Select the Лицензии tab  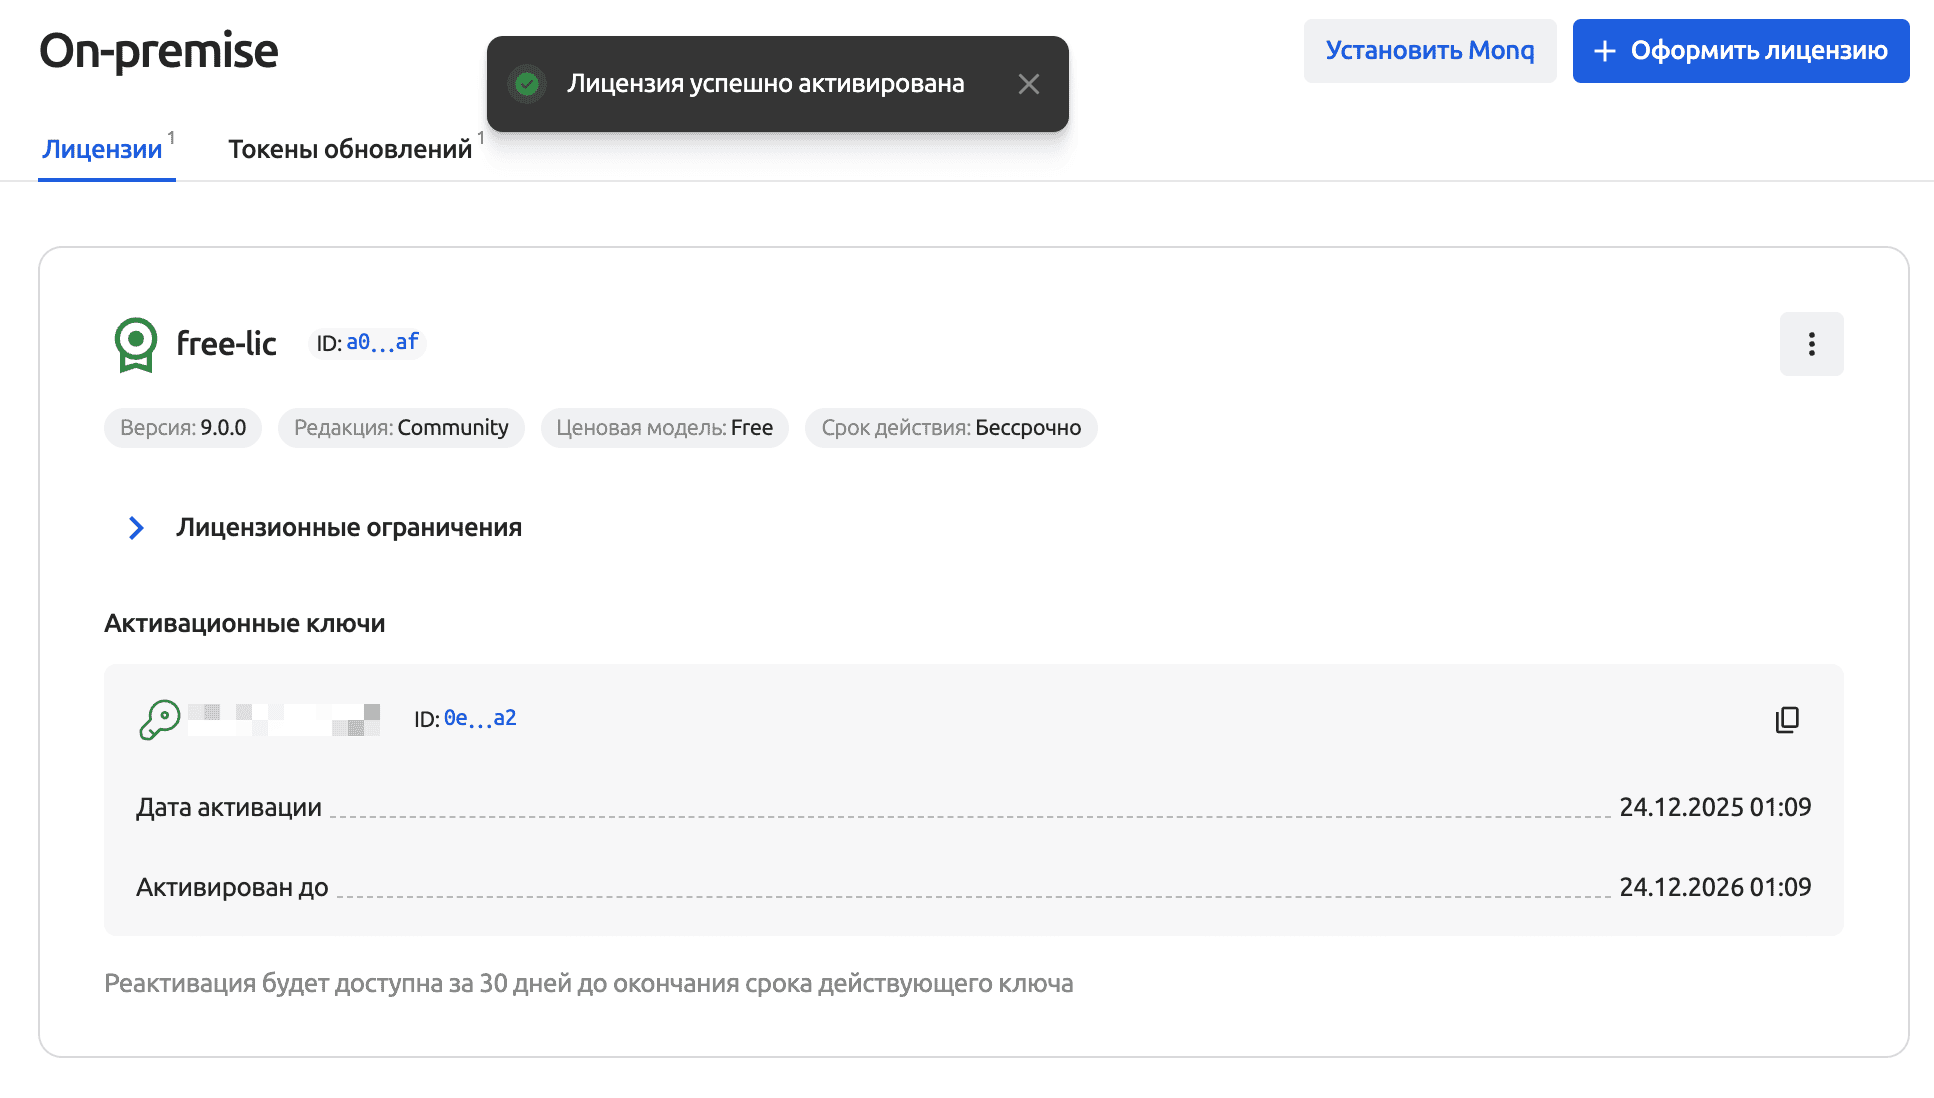102,149
